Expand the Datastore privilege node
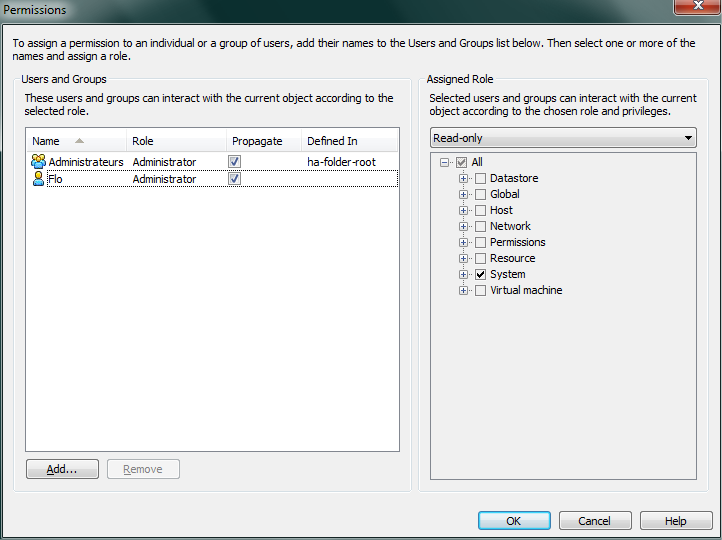The height and width of the screenshot is (540, 722). pyautogui.click(x=463, y=178)
